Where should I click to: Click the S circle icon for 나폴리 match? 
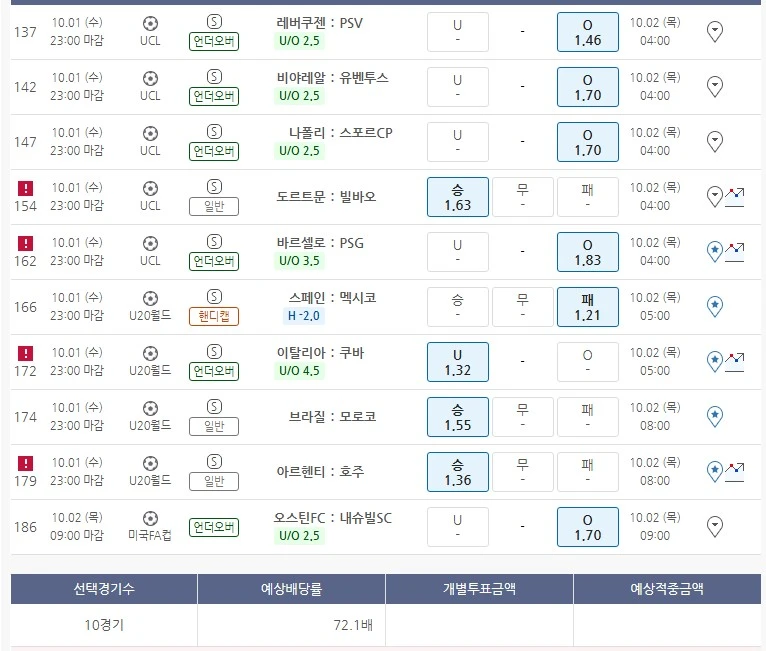click(214, 132)
